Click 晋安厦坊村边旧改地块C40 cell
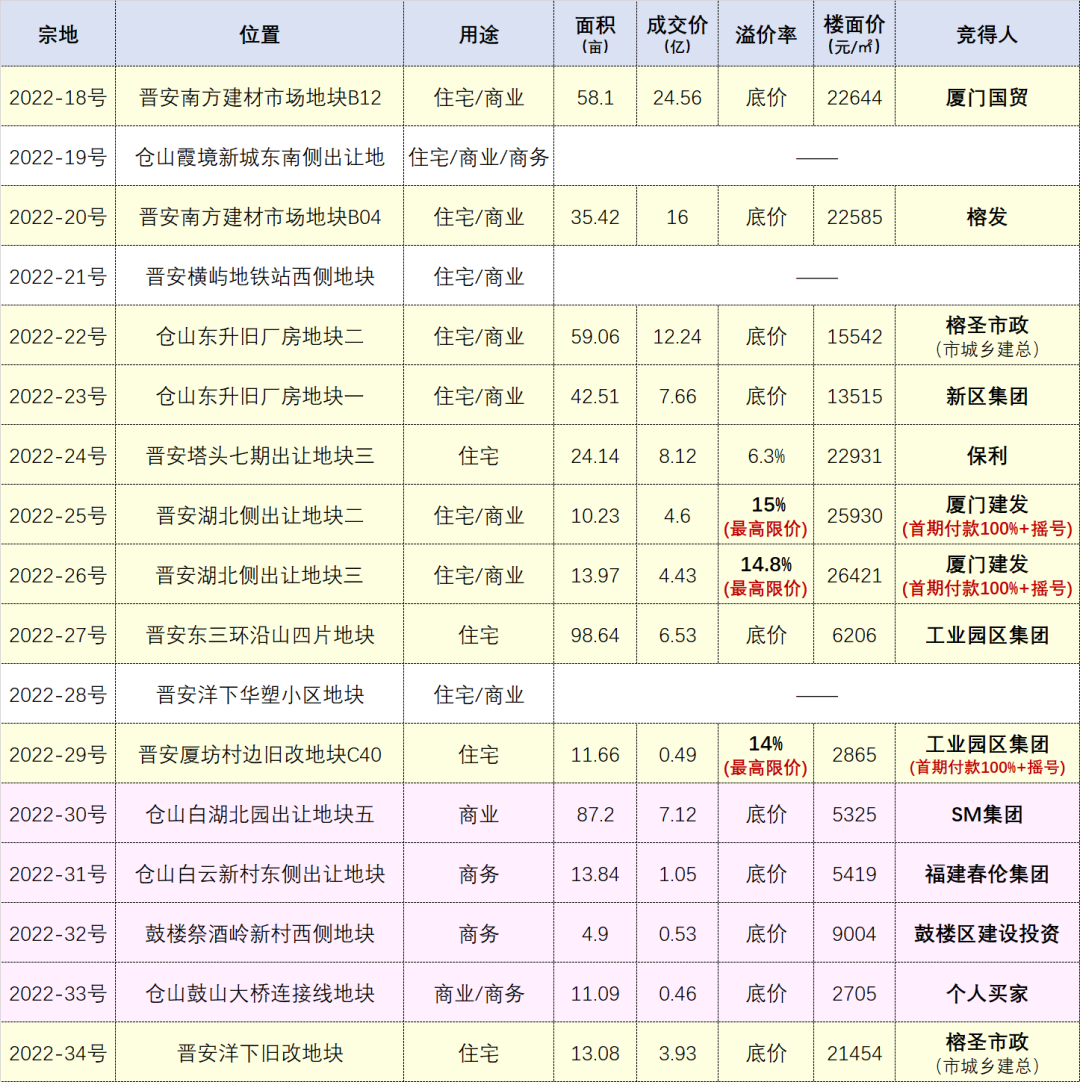1080x1082 pixels. click(259, 754)
